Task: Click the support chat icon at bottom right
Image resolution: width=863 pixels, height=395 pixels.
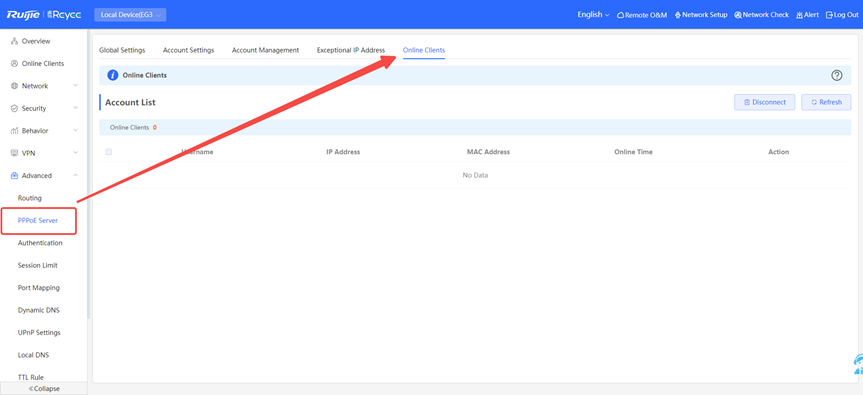Action: point(858,365)
